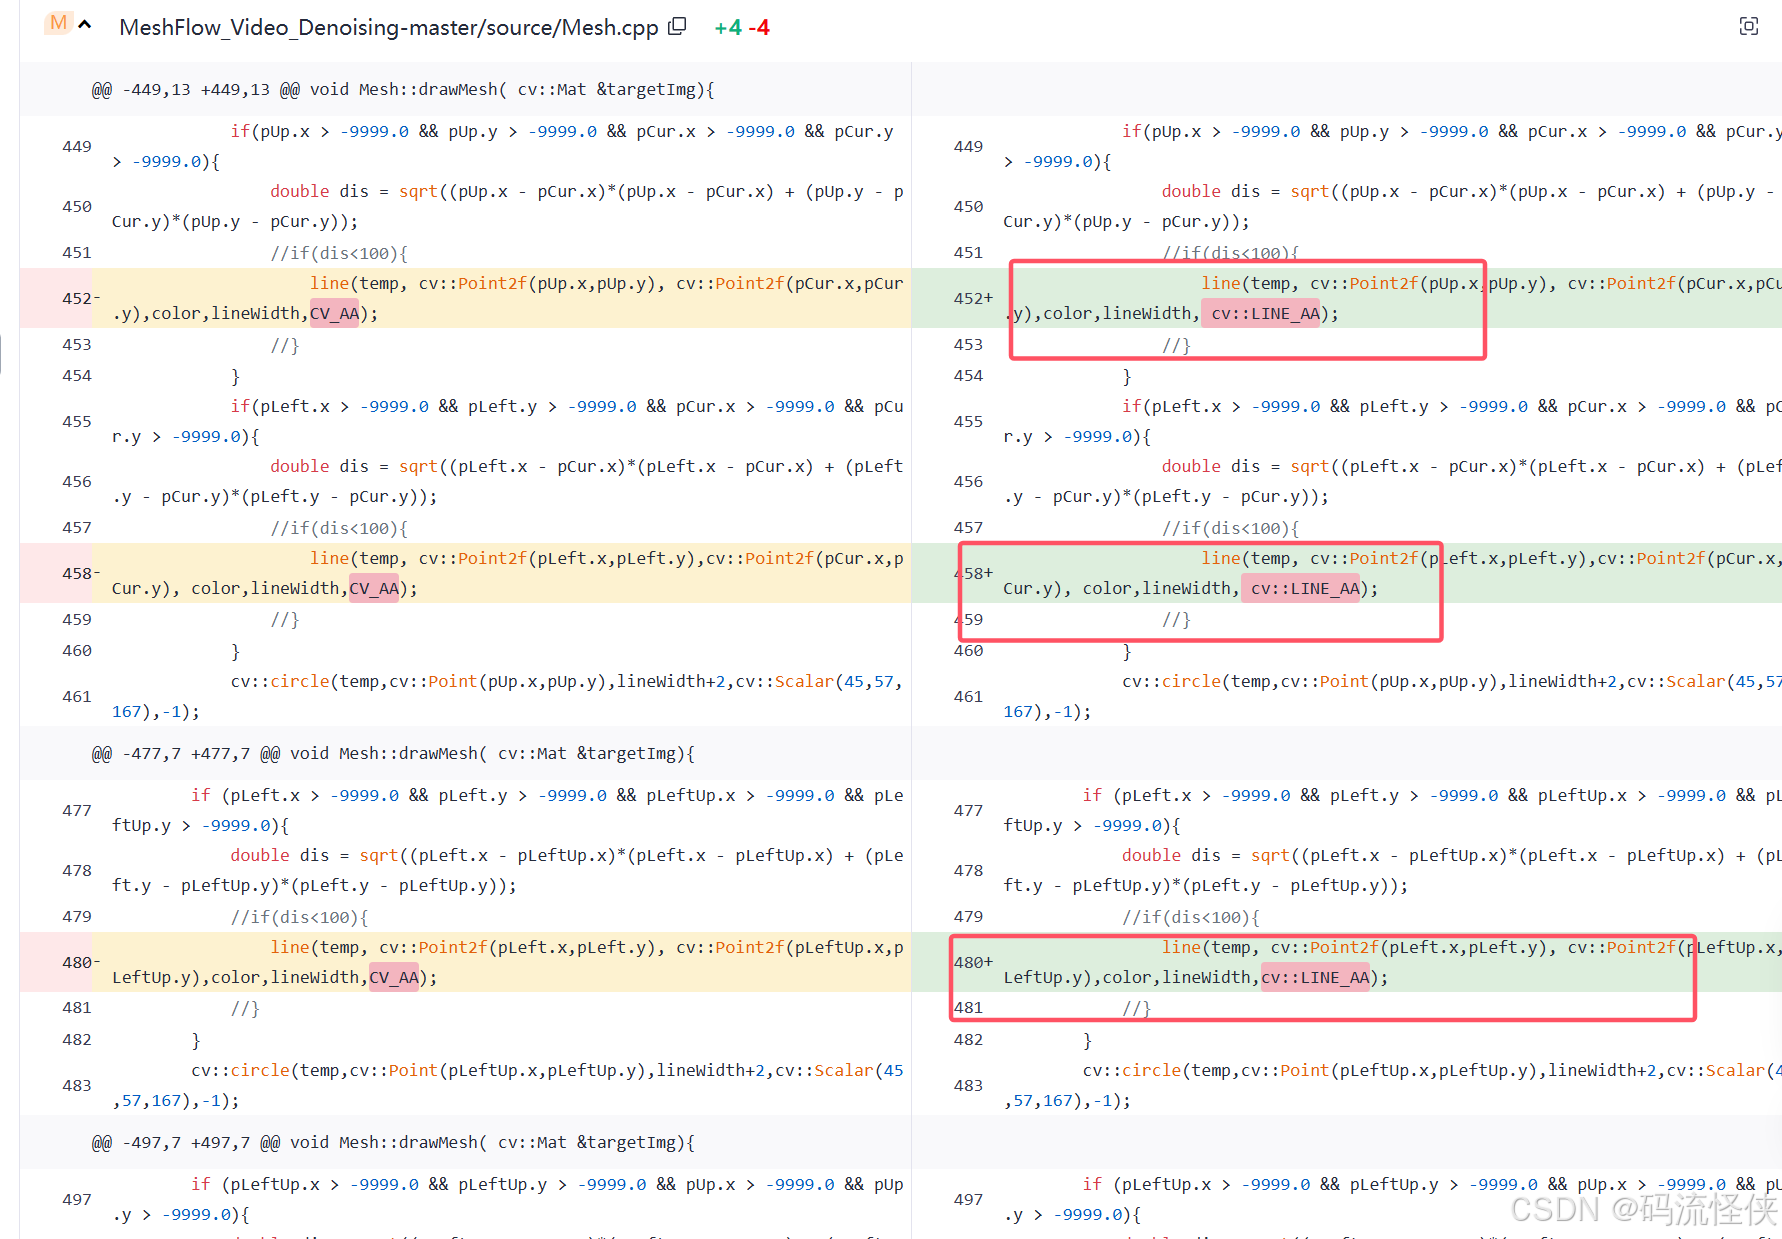Click line number 483 in the left pane
Viewport: 1782px width, 1239px height.
click(x=77, y=1085)
